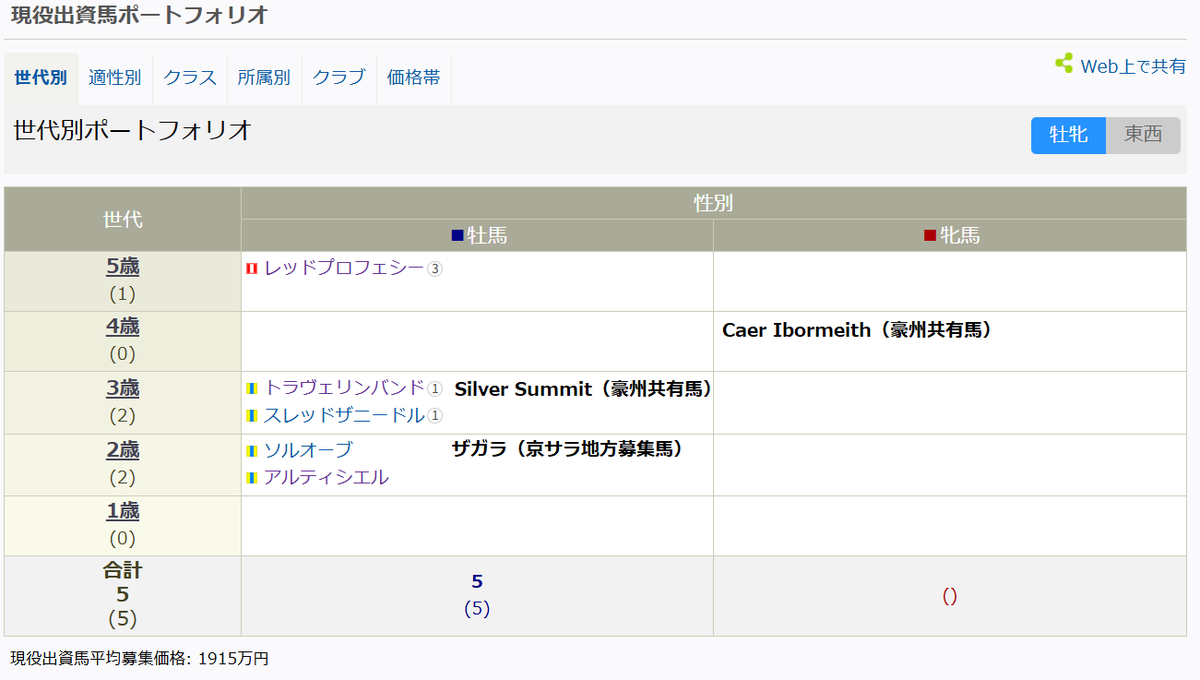
Task: Click red square in 牝馬 header
Action: tap(930, 236)
